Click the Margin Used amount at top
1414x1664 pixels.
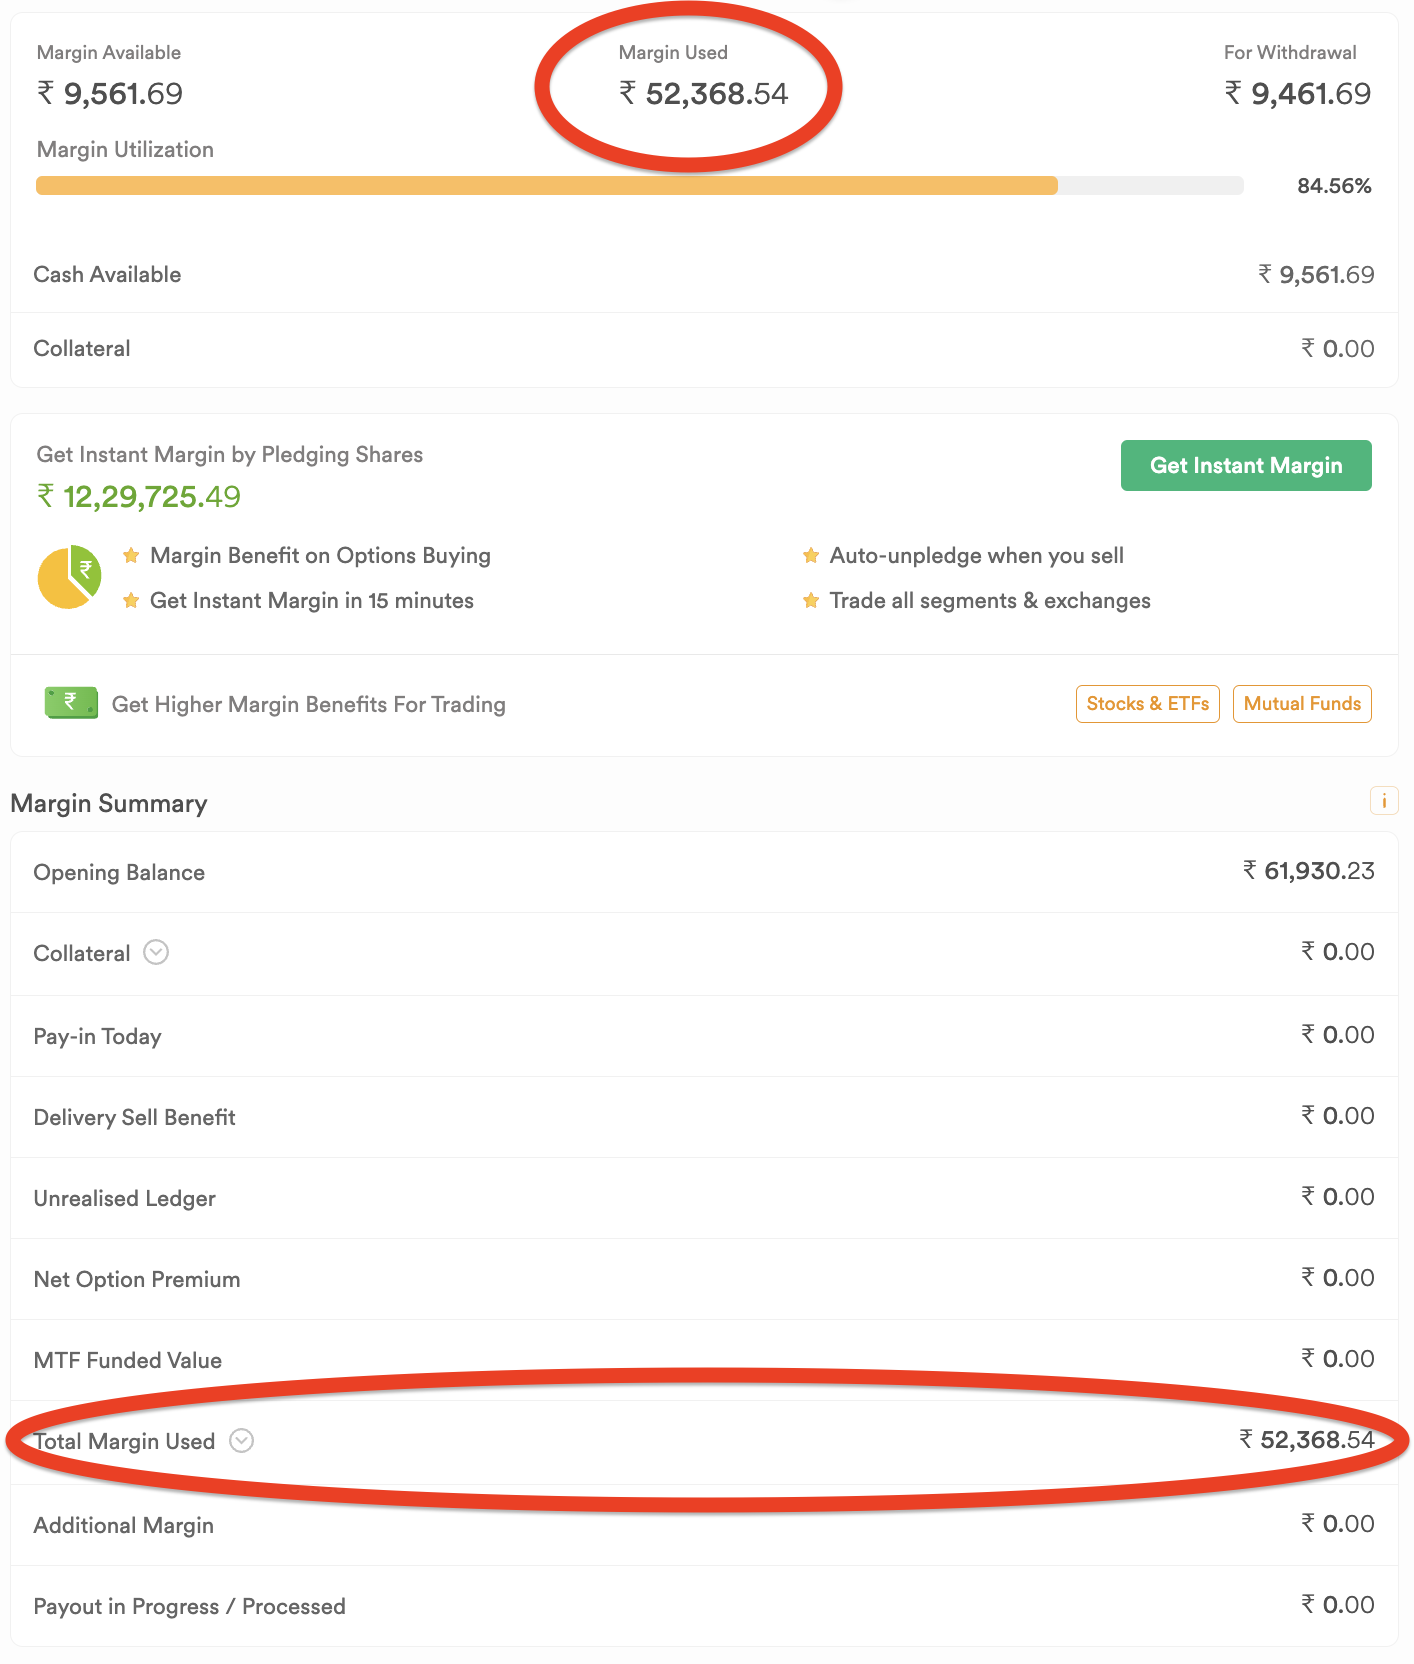click(x=704, y=94)
